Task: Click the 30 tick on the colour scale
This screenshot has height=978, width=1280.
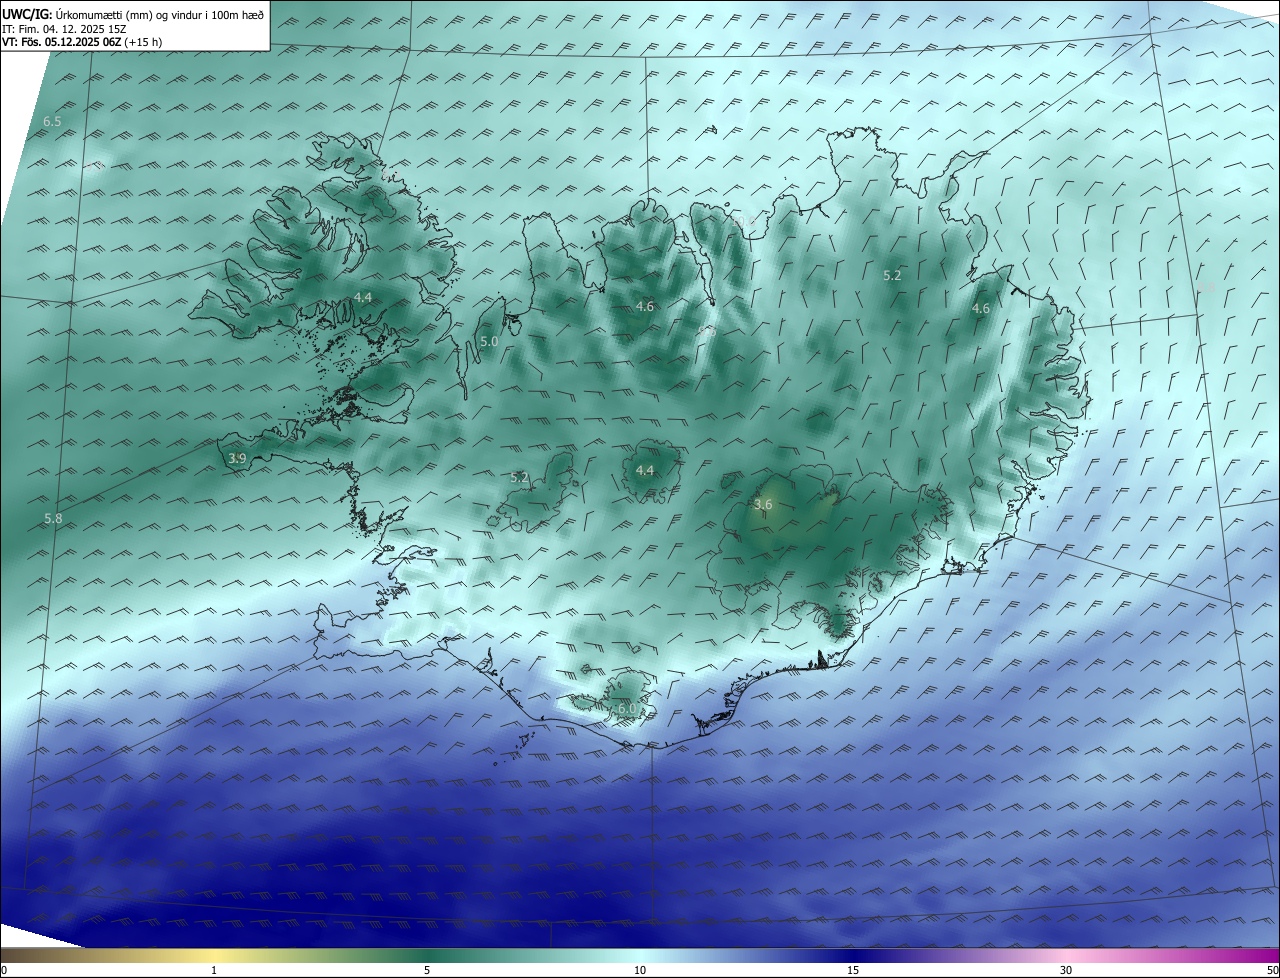Action: click(x=1066, y=970)
